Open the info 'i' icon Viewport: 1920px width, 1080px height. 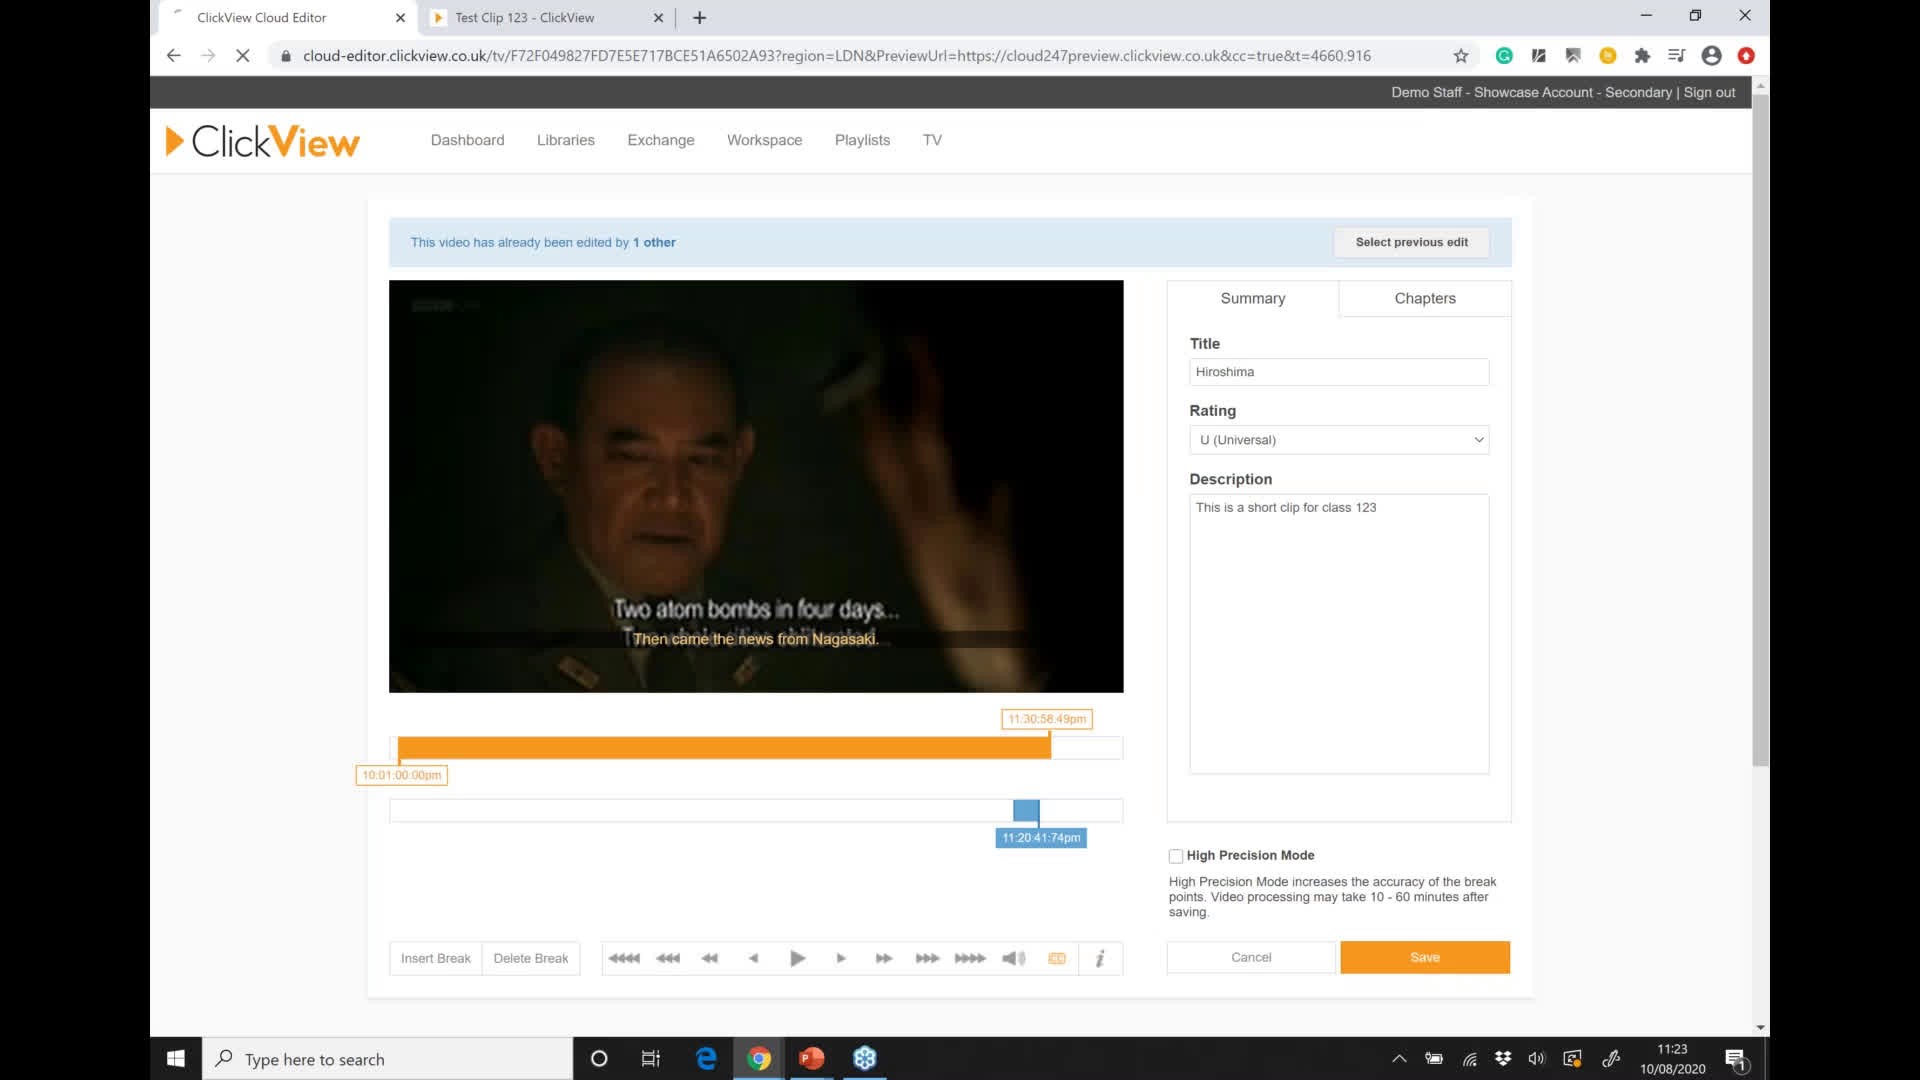[x=1100, y=958]
